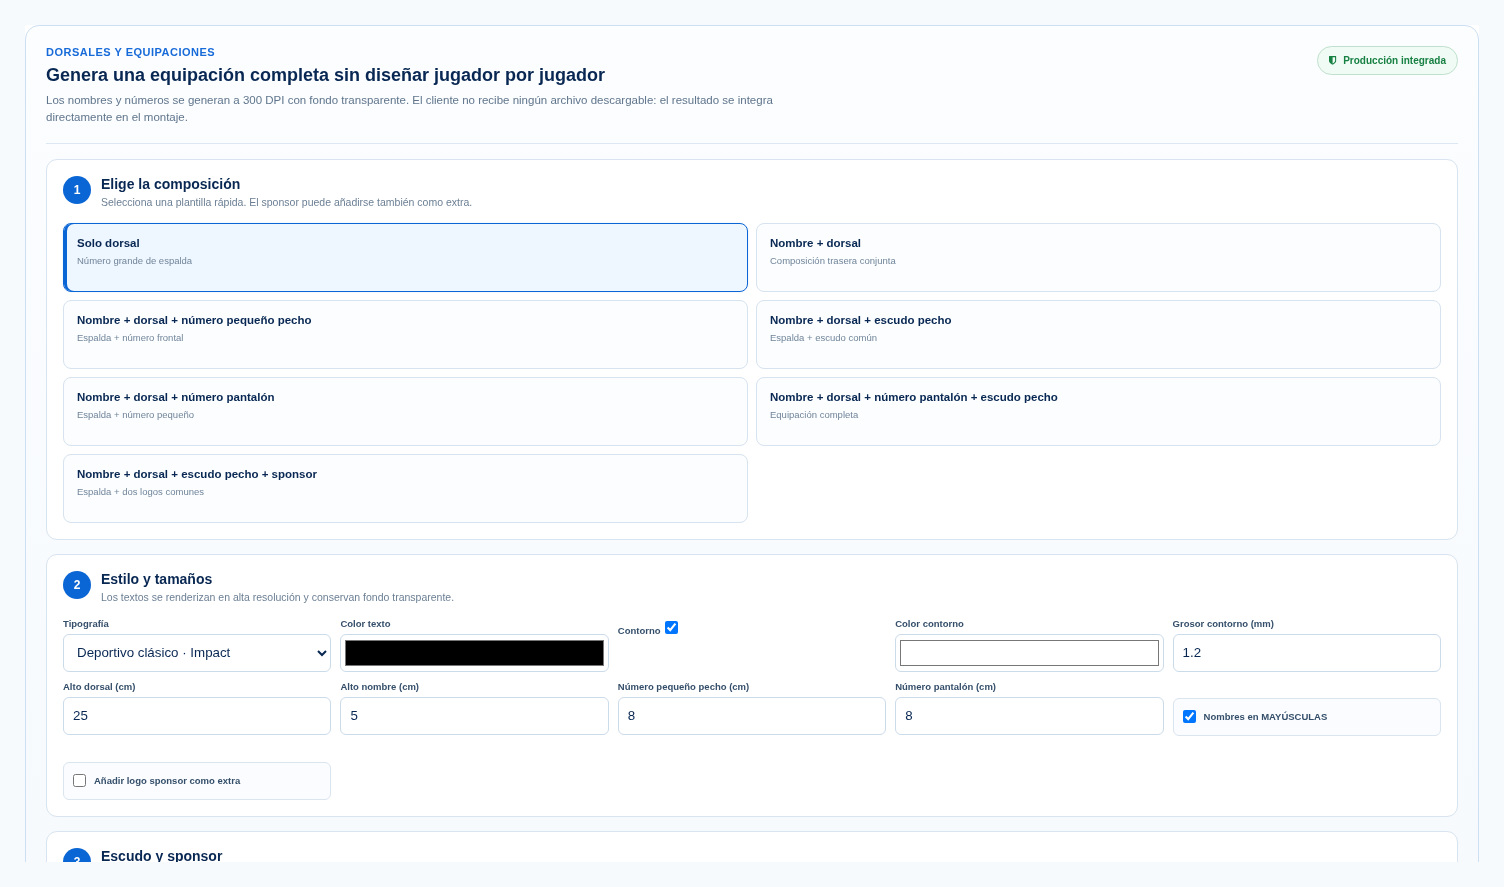Choose "Nombre + dorsal + número pantalón" card
The image size is (1504, 887).
pyautogui.click(x=405, y=411)
